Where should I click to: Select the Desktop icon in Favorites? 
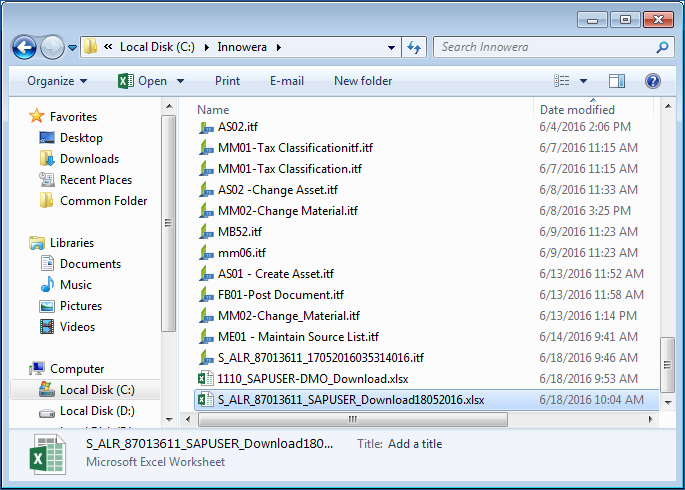pos(47,138)
